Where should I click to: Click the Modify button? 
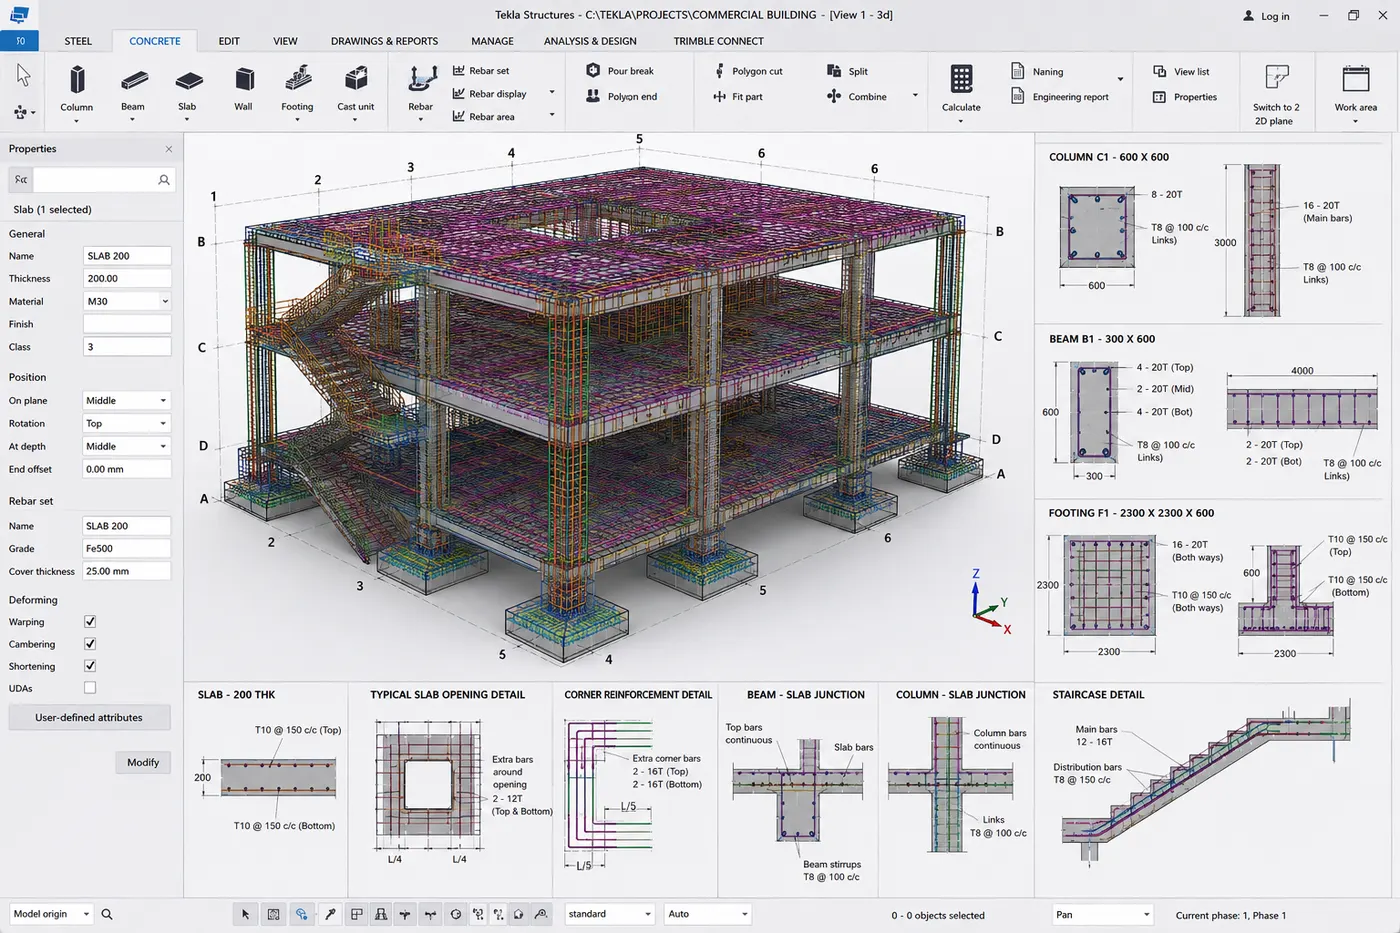[x=143, y=762]
